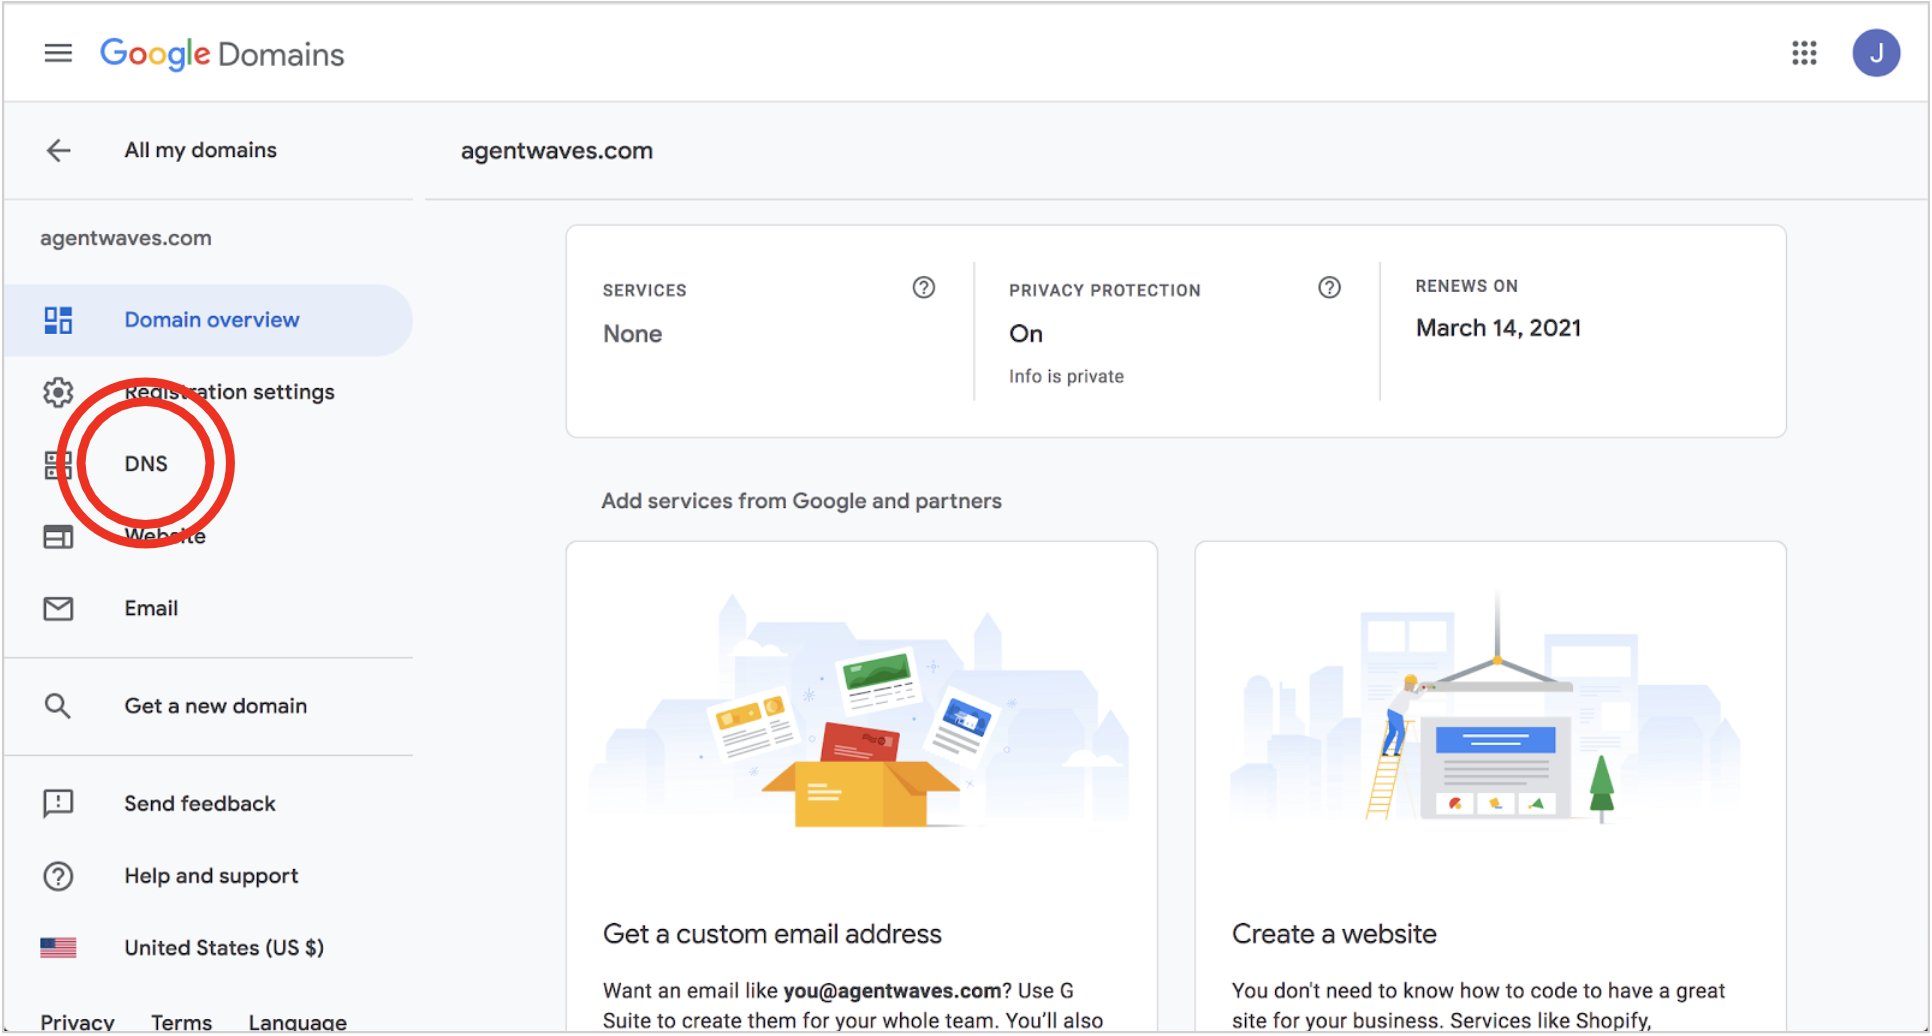Click the Email envelope icon
This screenshot has height=1036, width=1932.
click(58, 608)
